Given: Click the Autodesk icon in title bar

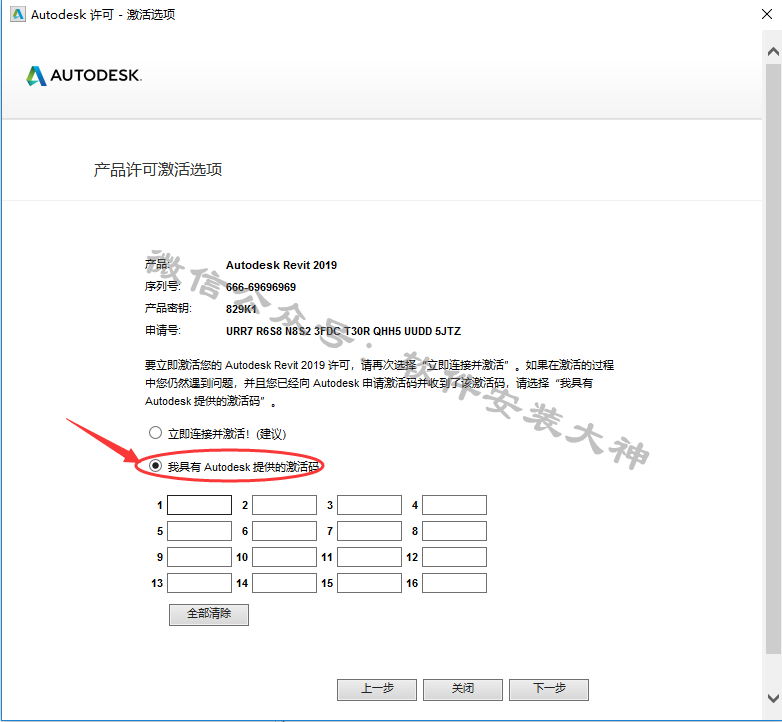Looking at the screenshot, I should click(x=18, y=14).
